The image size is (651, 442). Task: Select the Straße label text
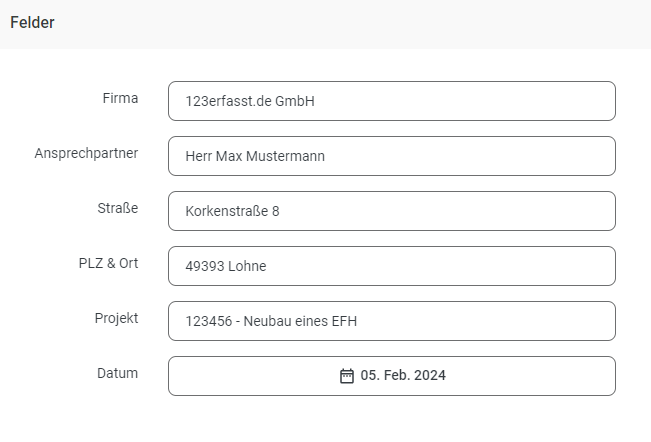[117, 208]
